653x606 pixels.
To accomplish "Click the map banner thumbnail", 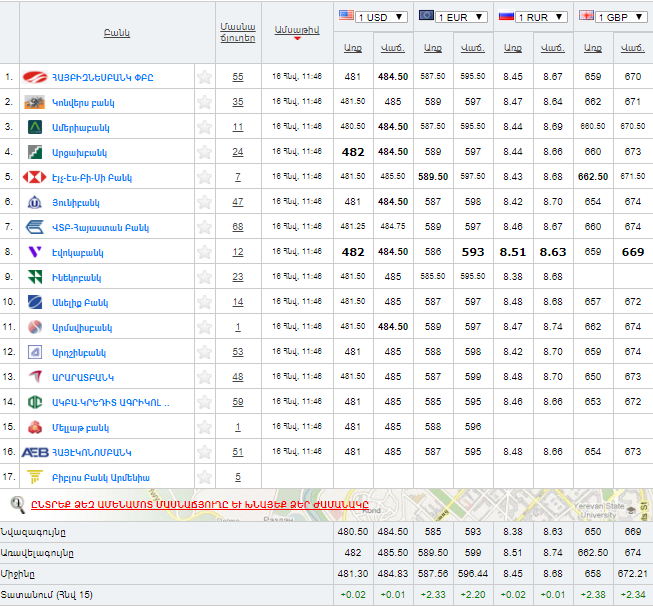I will point(326,505).
